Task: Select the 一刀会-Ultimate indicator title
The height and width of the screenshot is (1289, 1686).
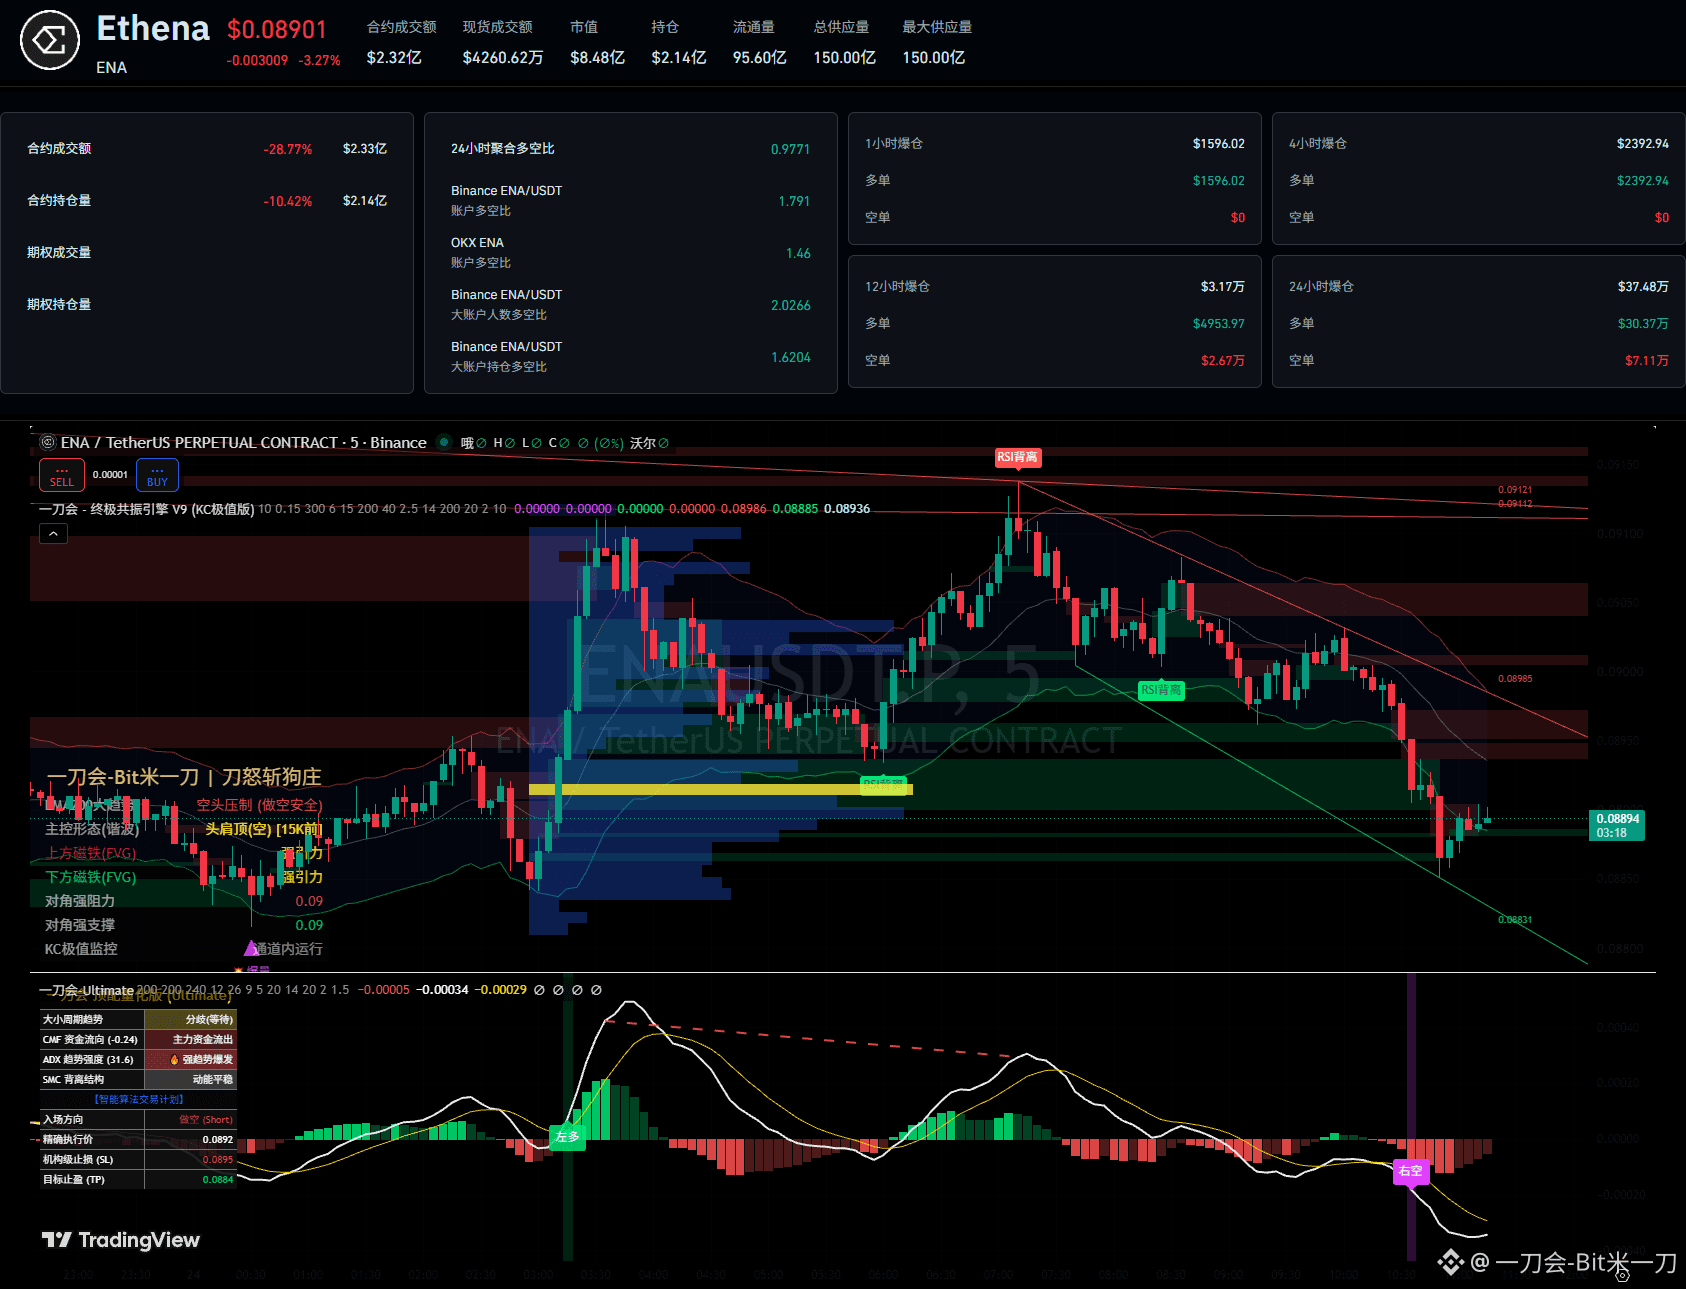Action: pyautogui.click(x=86, y=990)
